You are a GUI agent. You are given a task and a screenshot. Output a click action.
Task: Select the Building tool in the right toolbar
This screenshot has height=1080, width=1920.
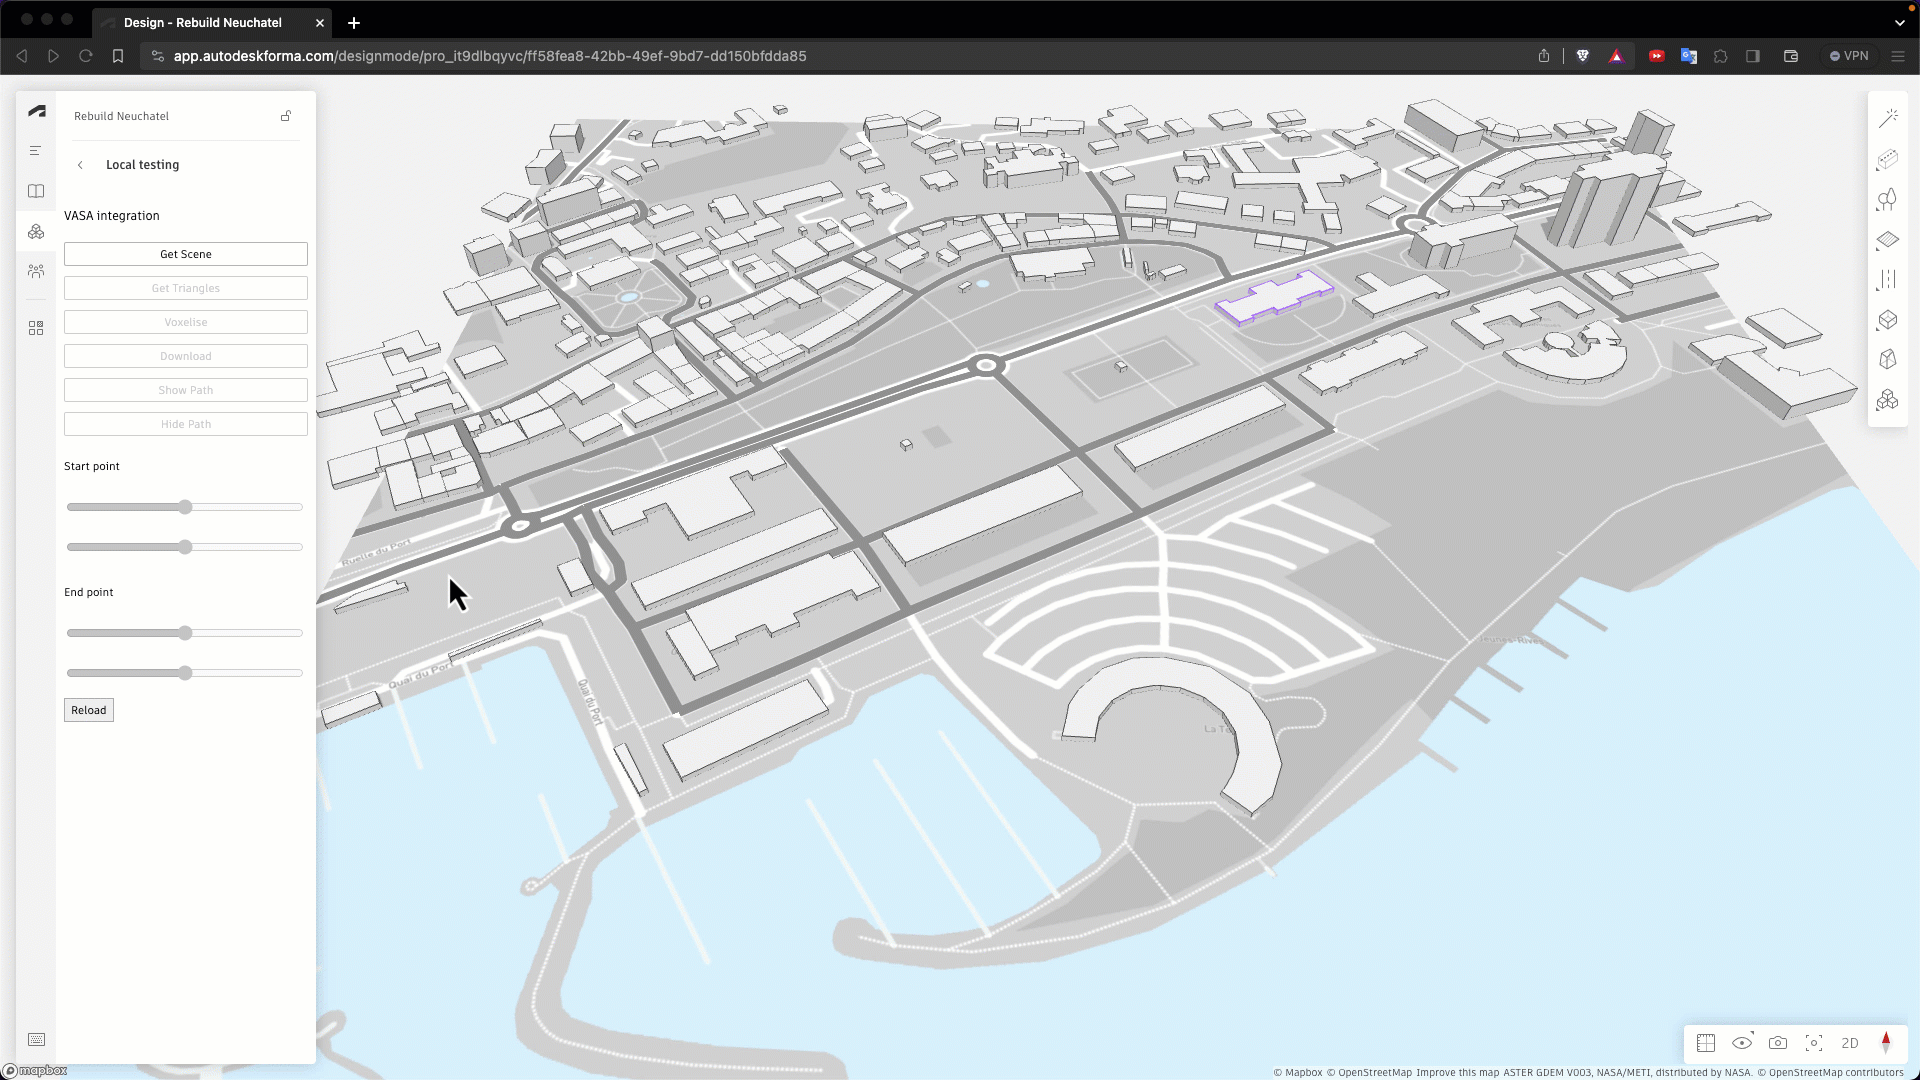(1888, 160)
